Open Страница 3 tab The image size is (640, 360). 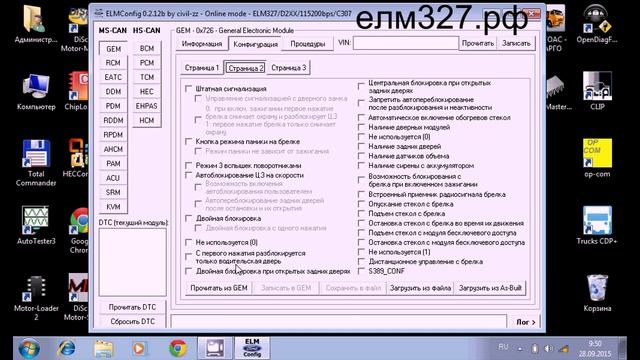(x=289, y=68)
